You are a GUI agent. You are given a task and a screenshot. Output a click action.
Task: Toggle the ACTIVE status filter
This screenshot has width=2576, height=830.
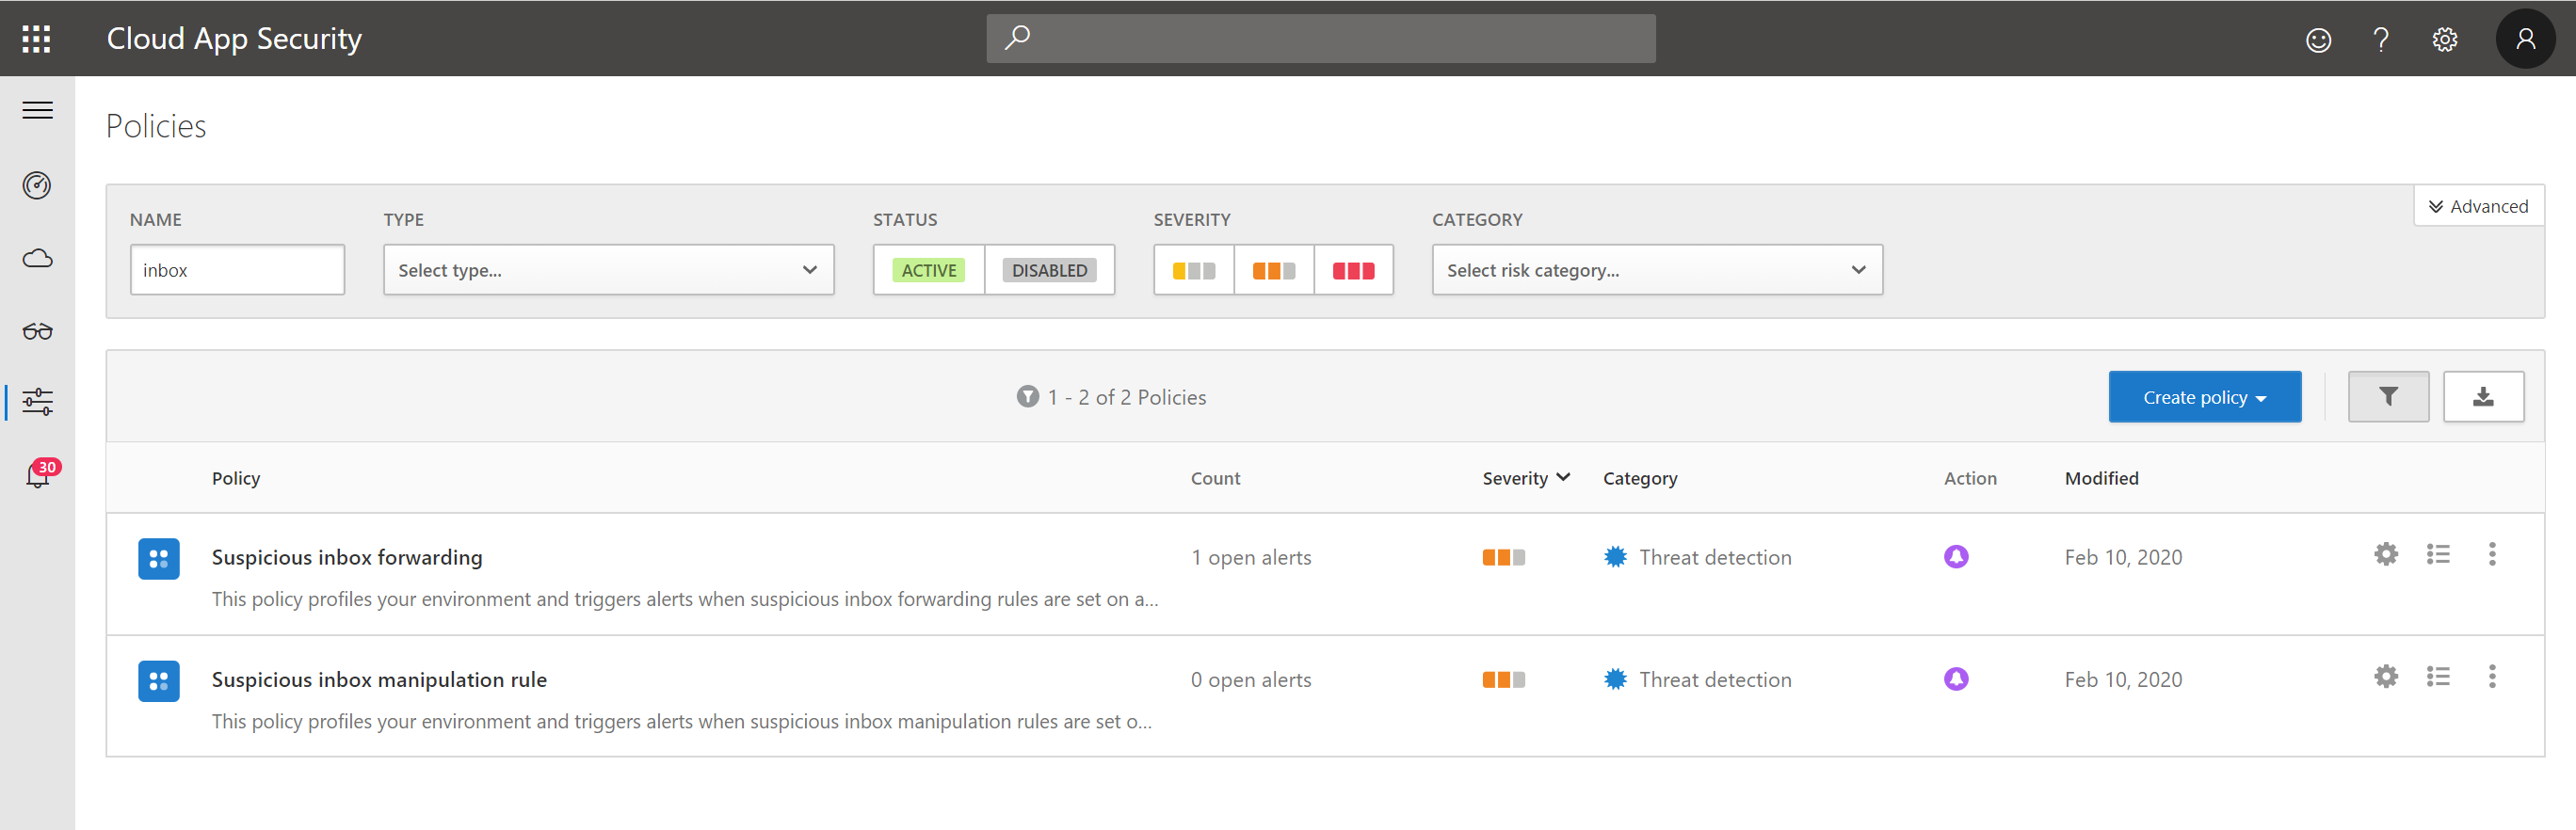click(x=928, y=270)
